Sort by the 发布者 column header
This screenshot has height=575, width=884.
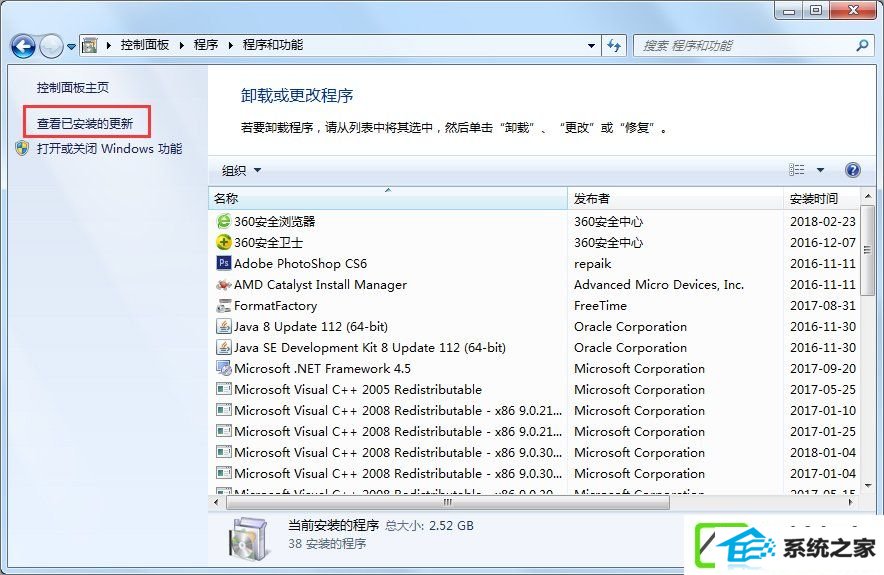pyautogui.click(x=675, y=198)
